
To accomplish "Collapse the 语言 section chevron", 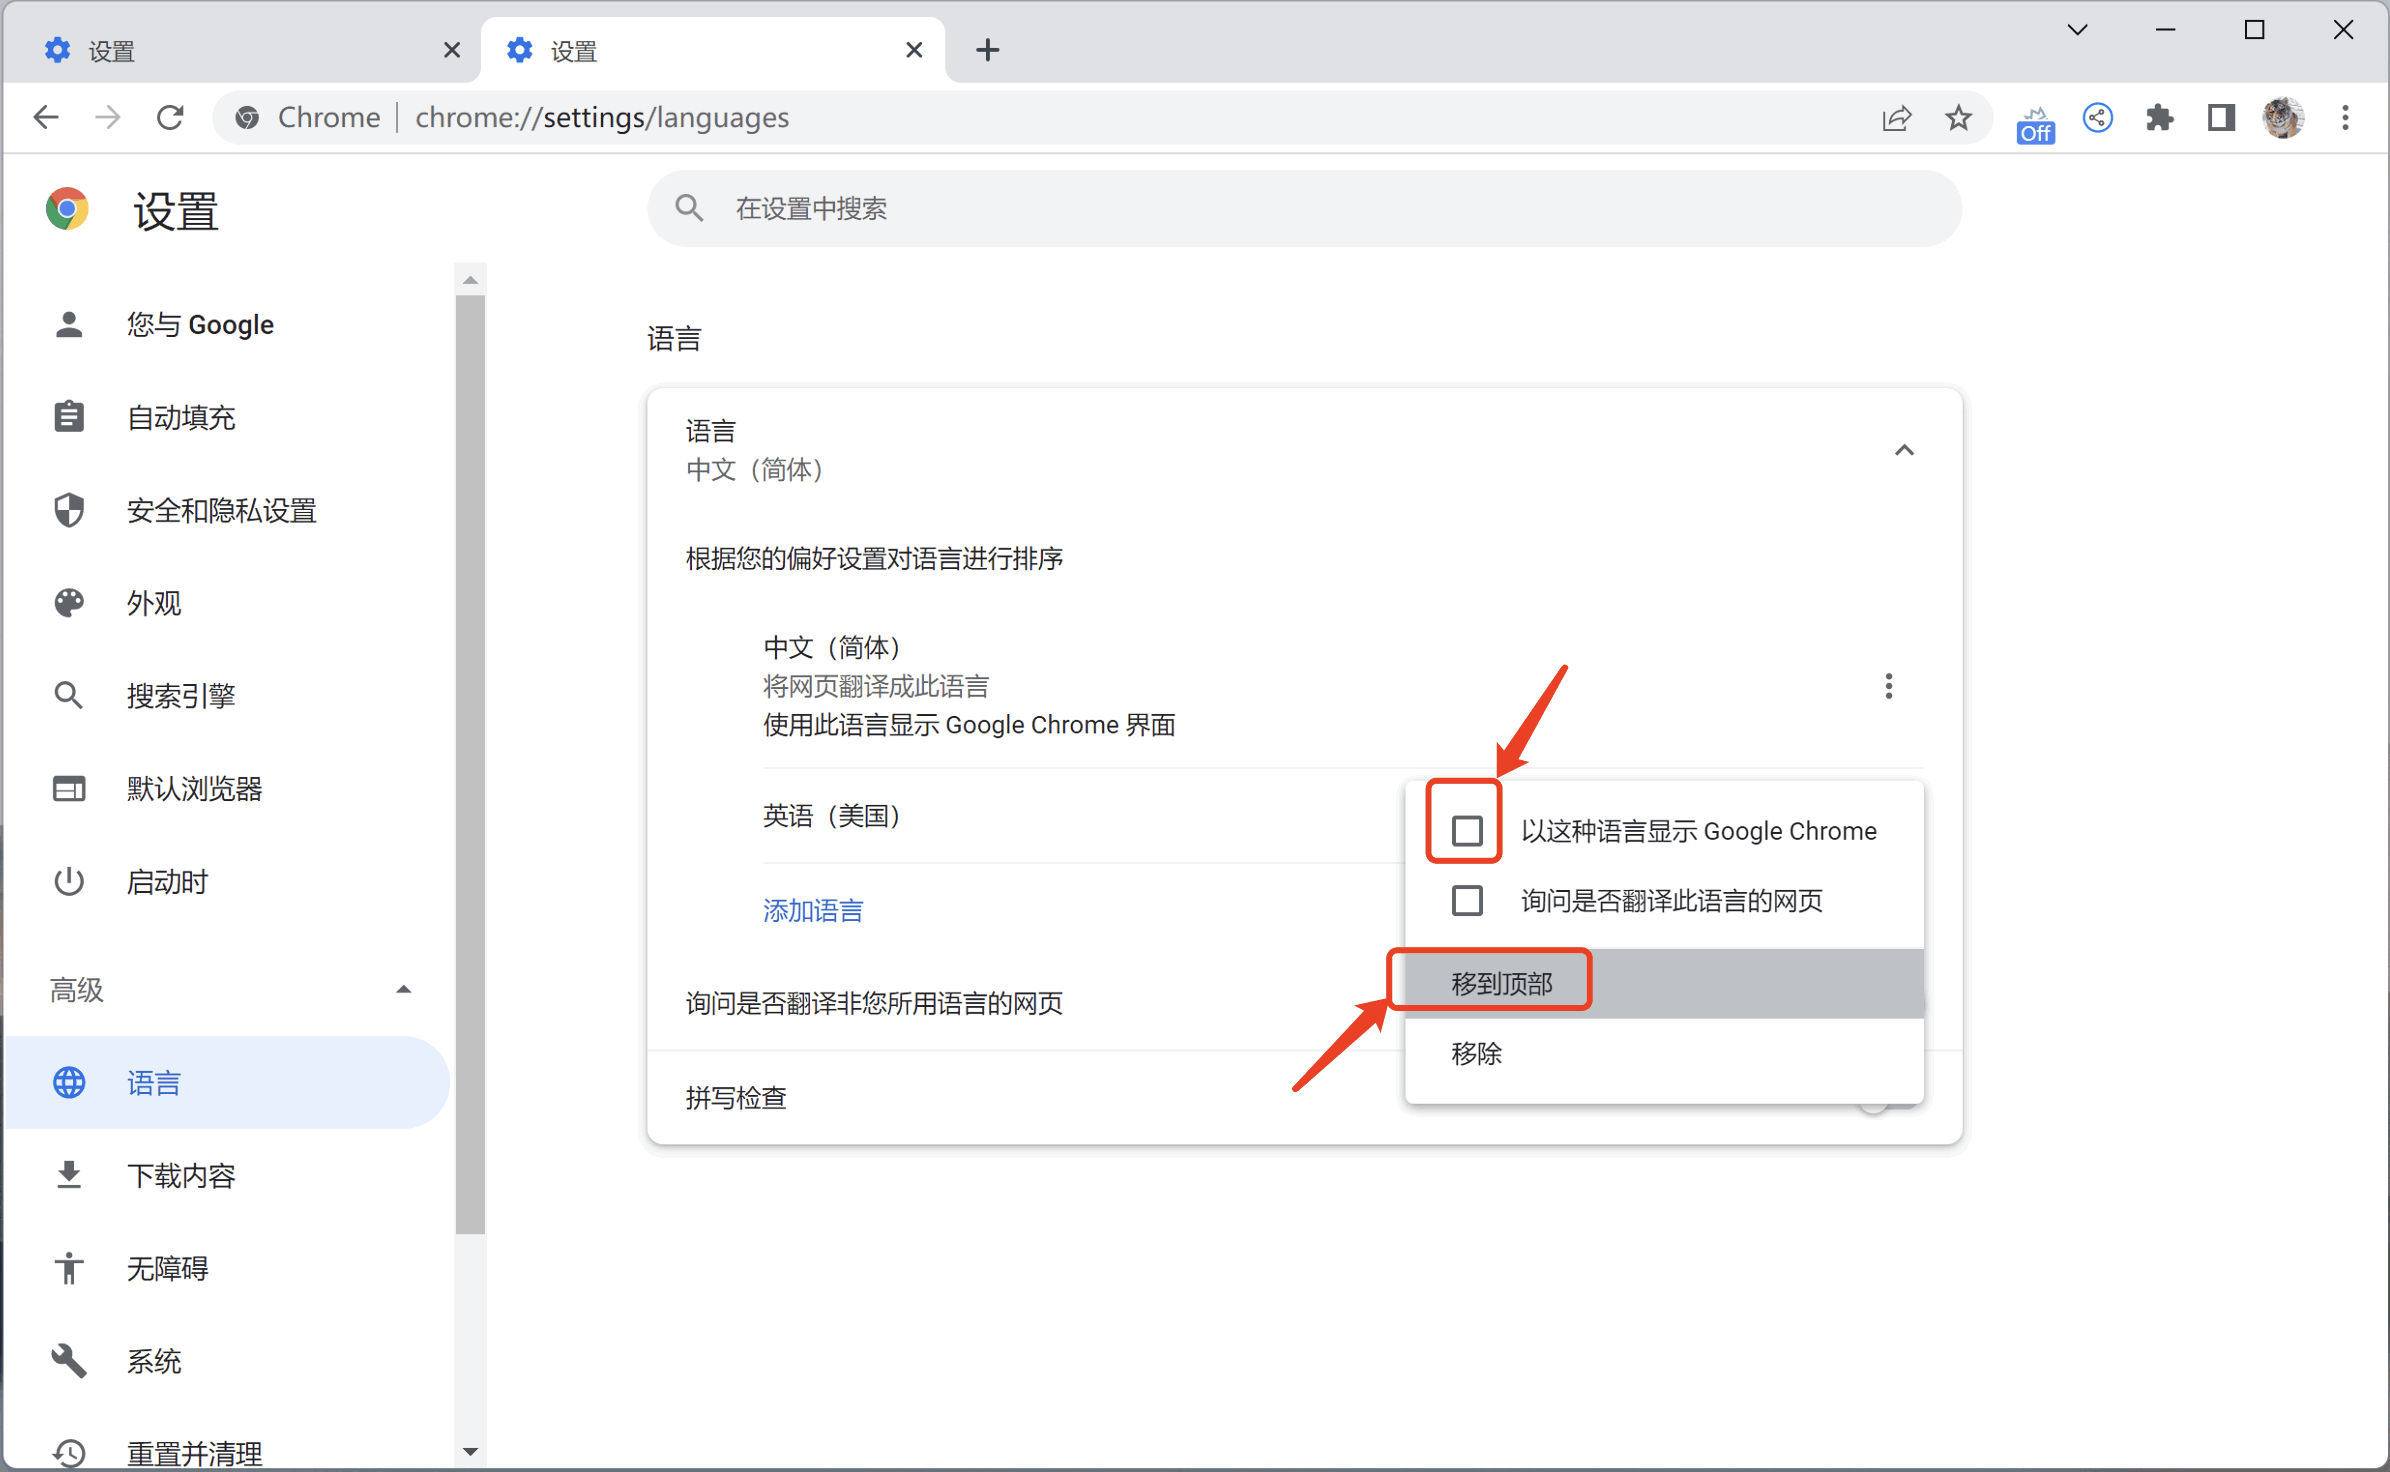I will pyautogui.click(x=1904, y=450).
